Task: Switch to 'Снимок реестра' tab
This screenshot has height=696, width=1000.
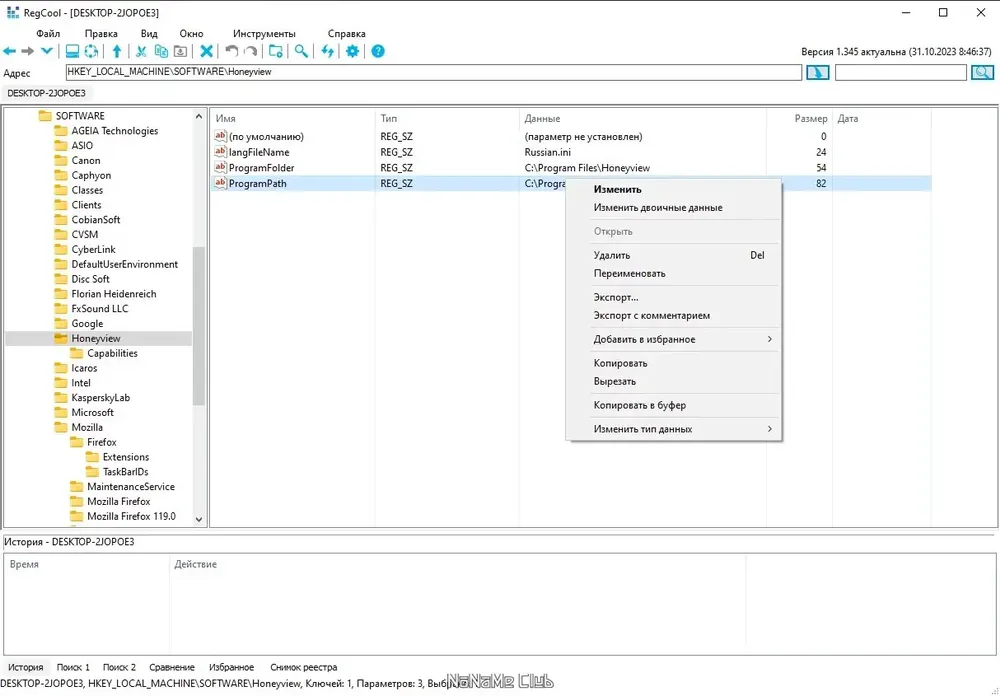Action: coord(304,667)
